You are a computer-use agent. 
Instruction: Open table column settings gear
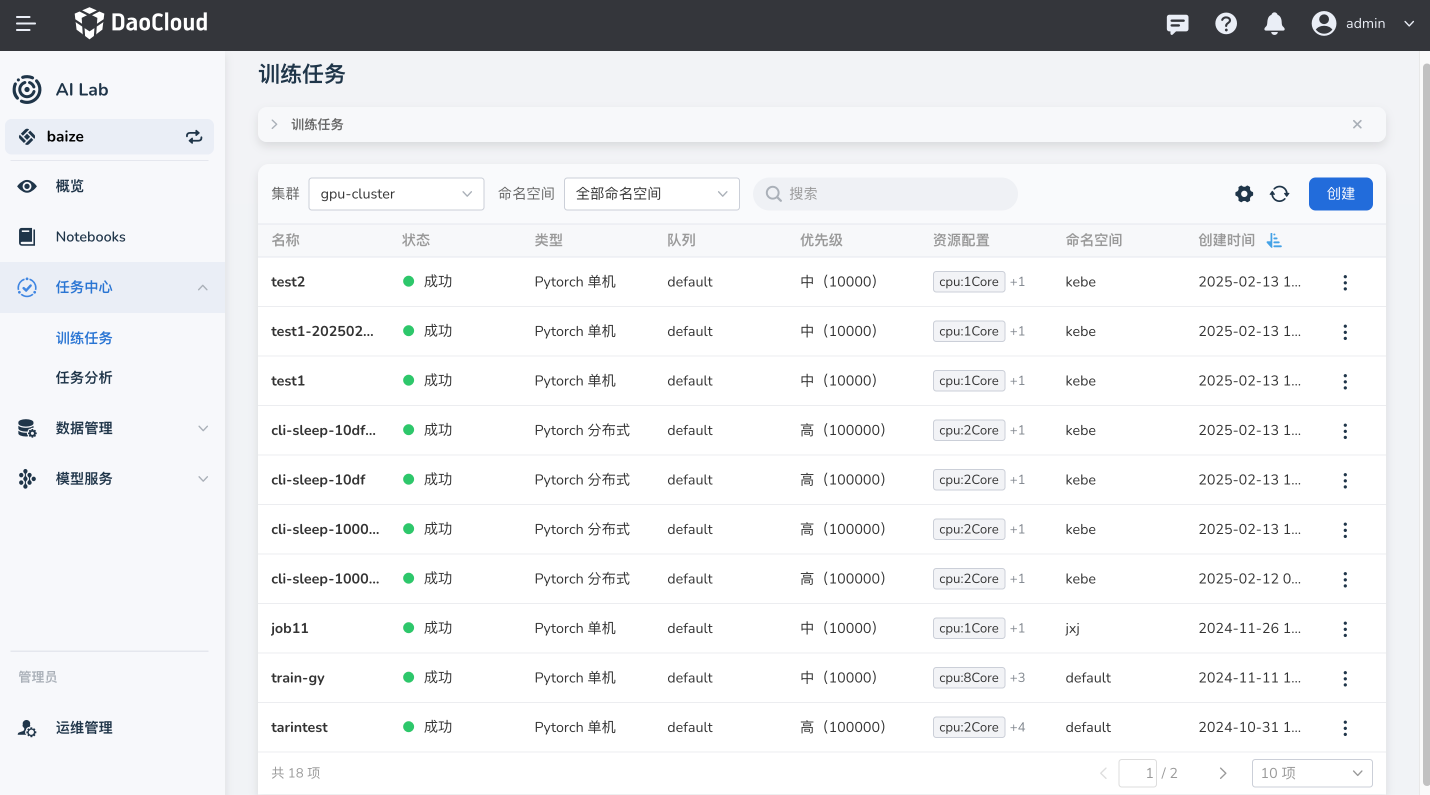click(x=1244, y=194)
